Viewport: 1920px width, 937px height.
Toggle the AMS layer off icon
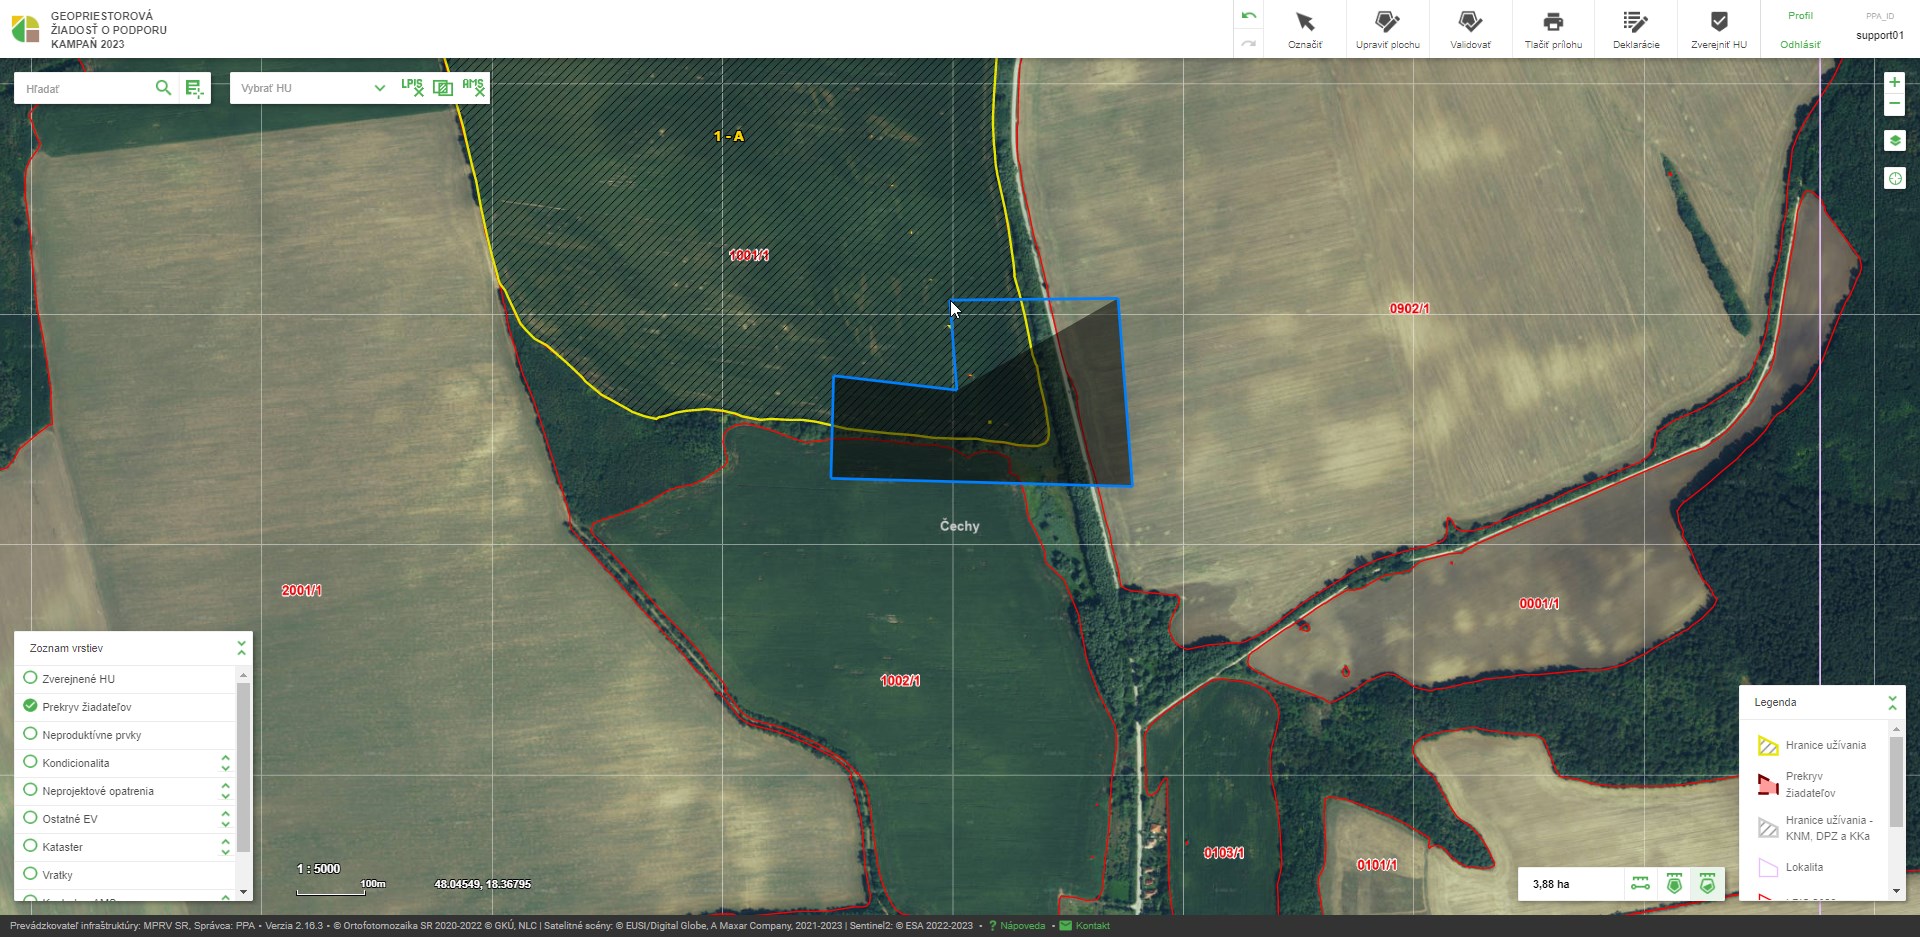pyautogui.click(x=473, y=87)
